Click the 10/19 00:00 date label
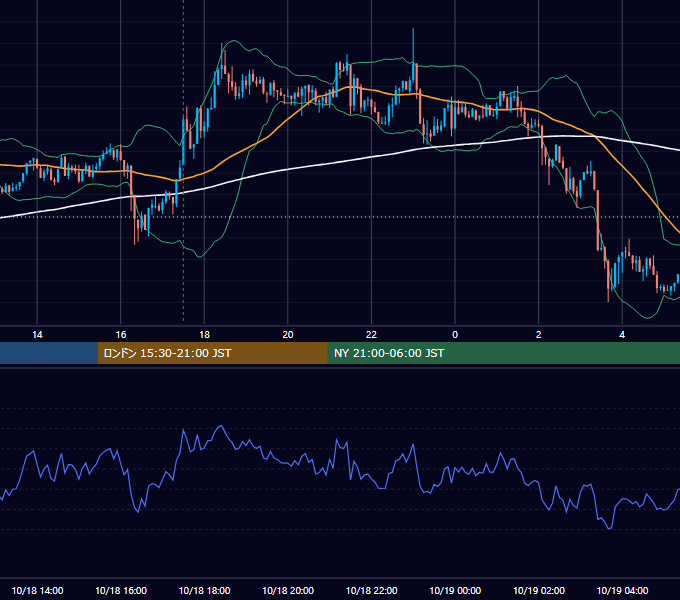This screenshot has height=600, width=680. pos(455,590)
